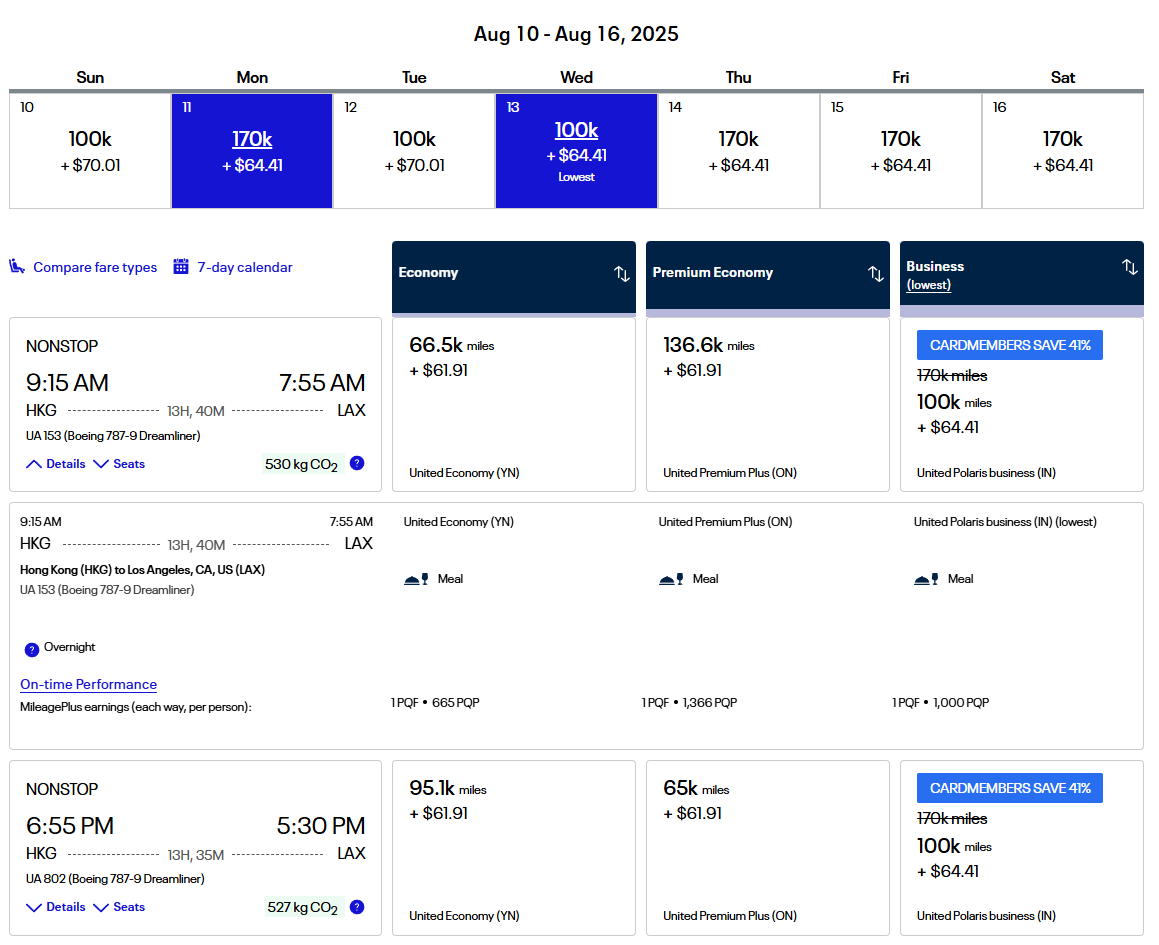Select Wednesday Aug 13 lowest fare

tap(577, 151)
